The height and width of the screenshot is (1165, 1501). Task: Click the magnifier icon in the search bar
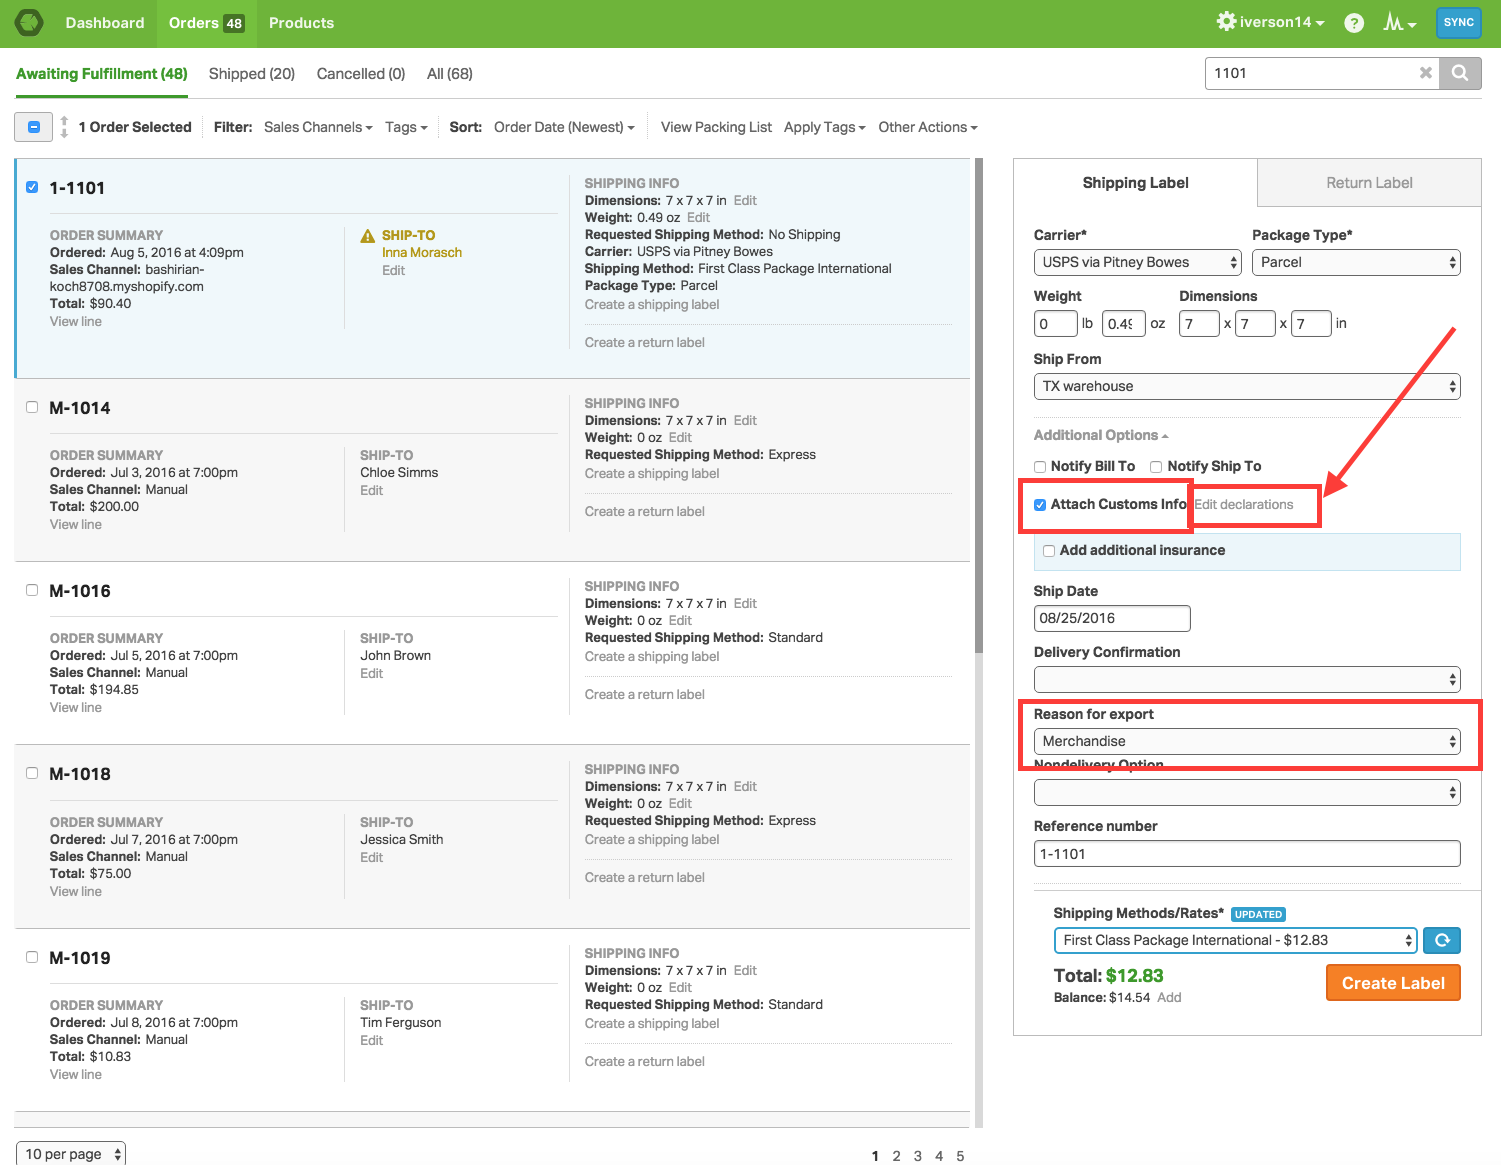click(1460, 73)
